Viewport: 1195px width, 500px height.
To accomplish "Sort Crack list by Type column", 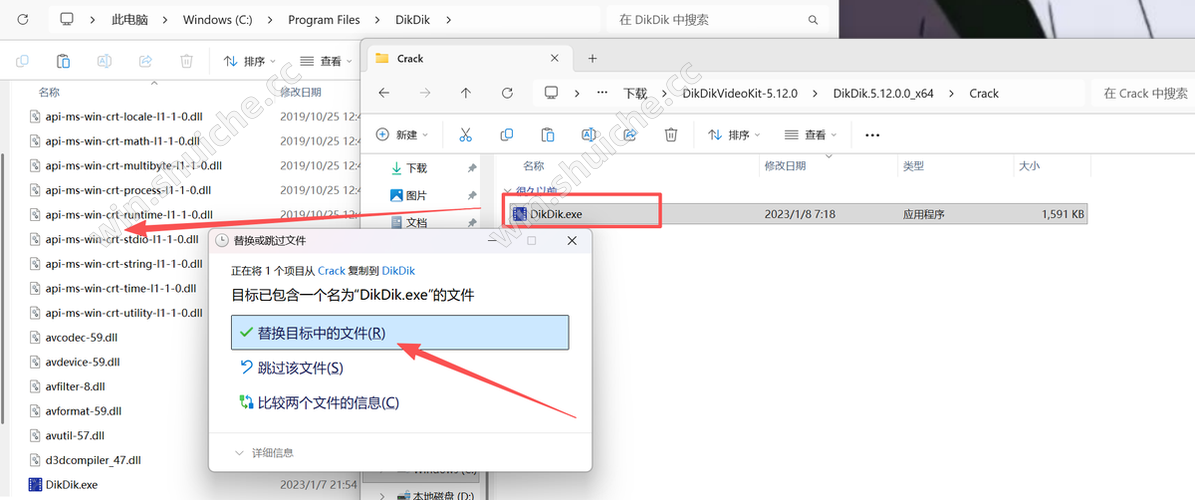I will (x=913, y=165).
